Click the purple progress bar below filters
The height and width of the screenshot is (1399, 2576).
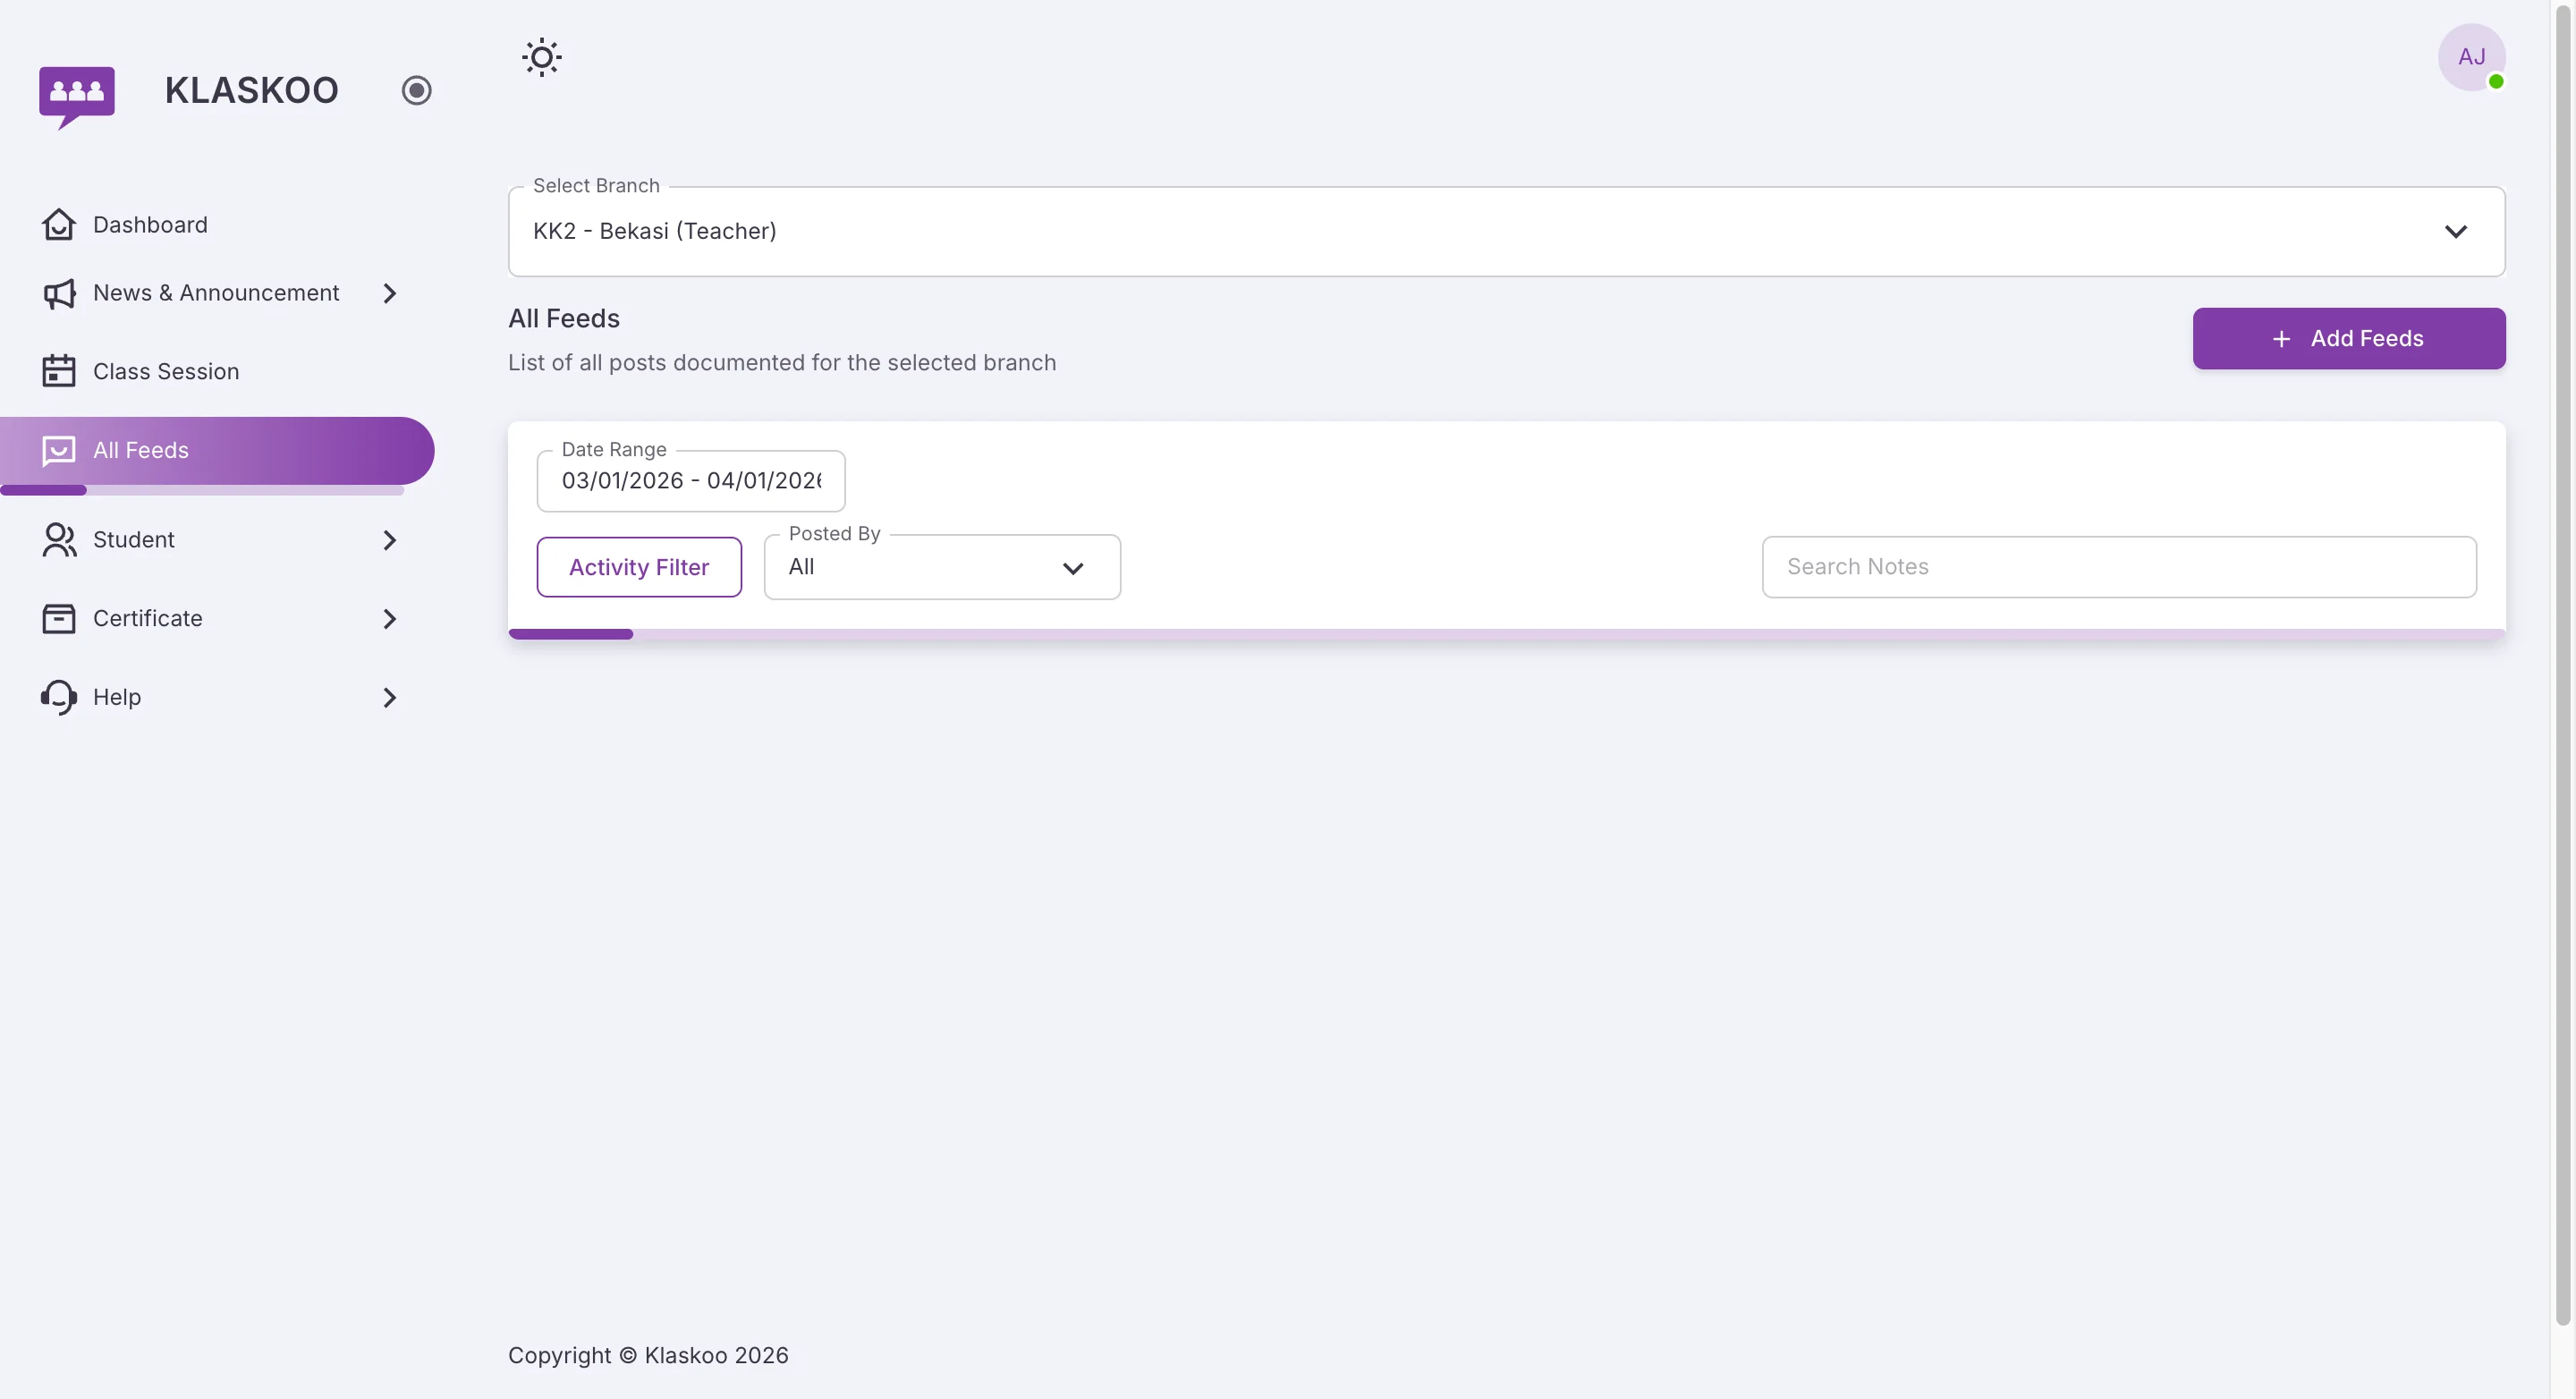click(x=571, y=633)
